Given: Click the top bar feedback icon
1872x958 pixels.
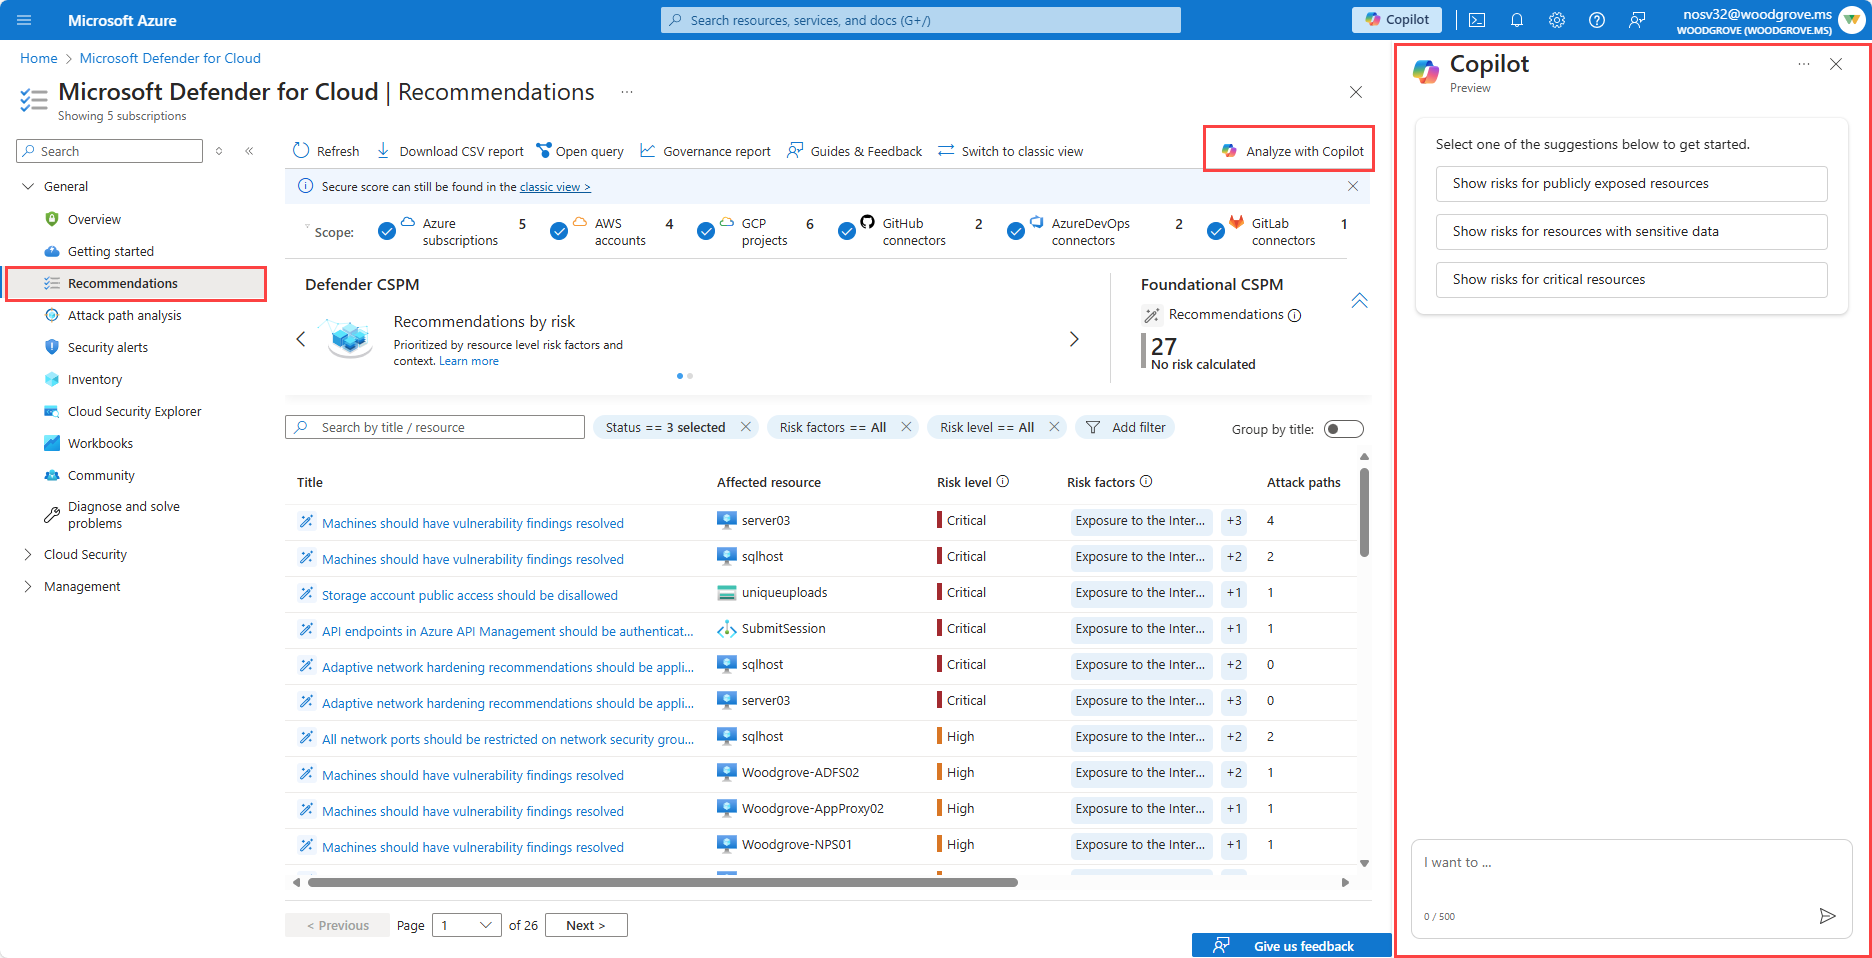Looking at the screenshot, I should pos(1637,20).
